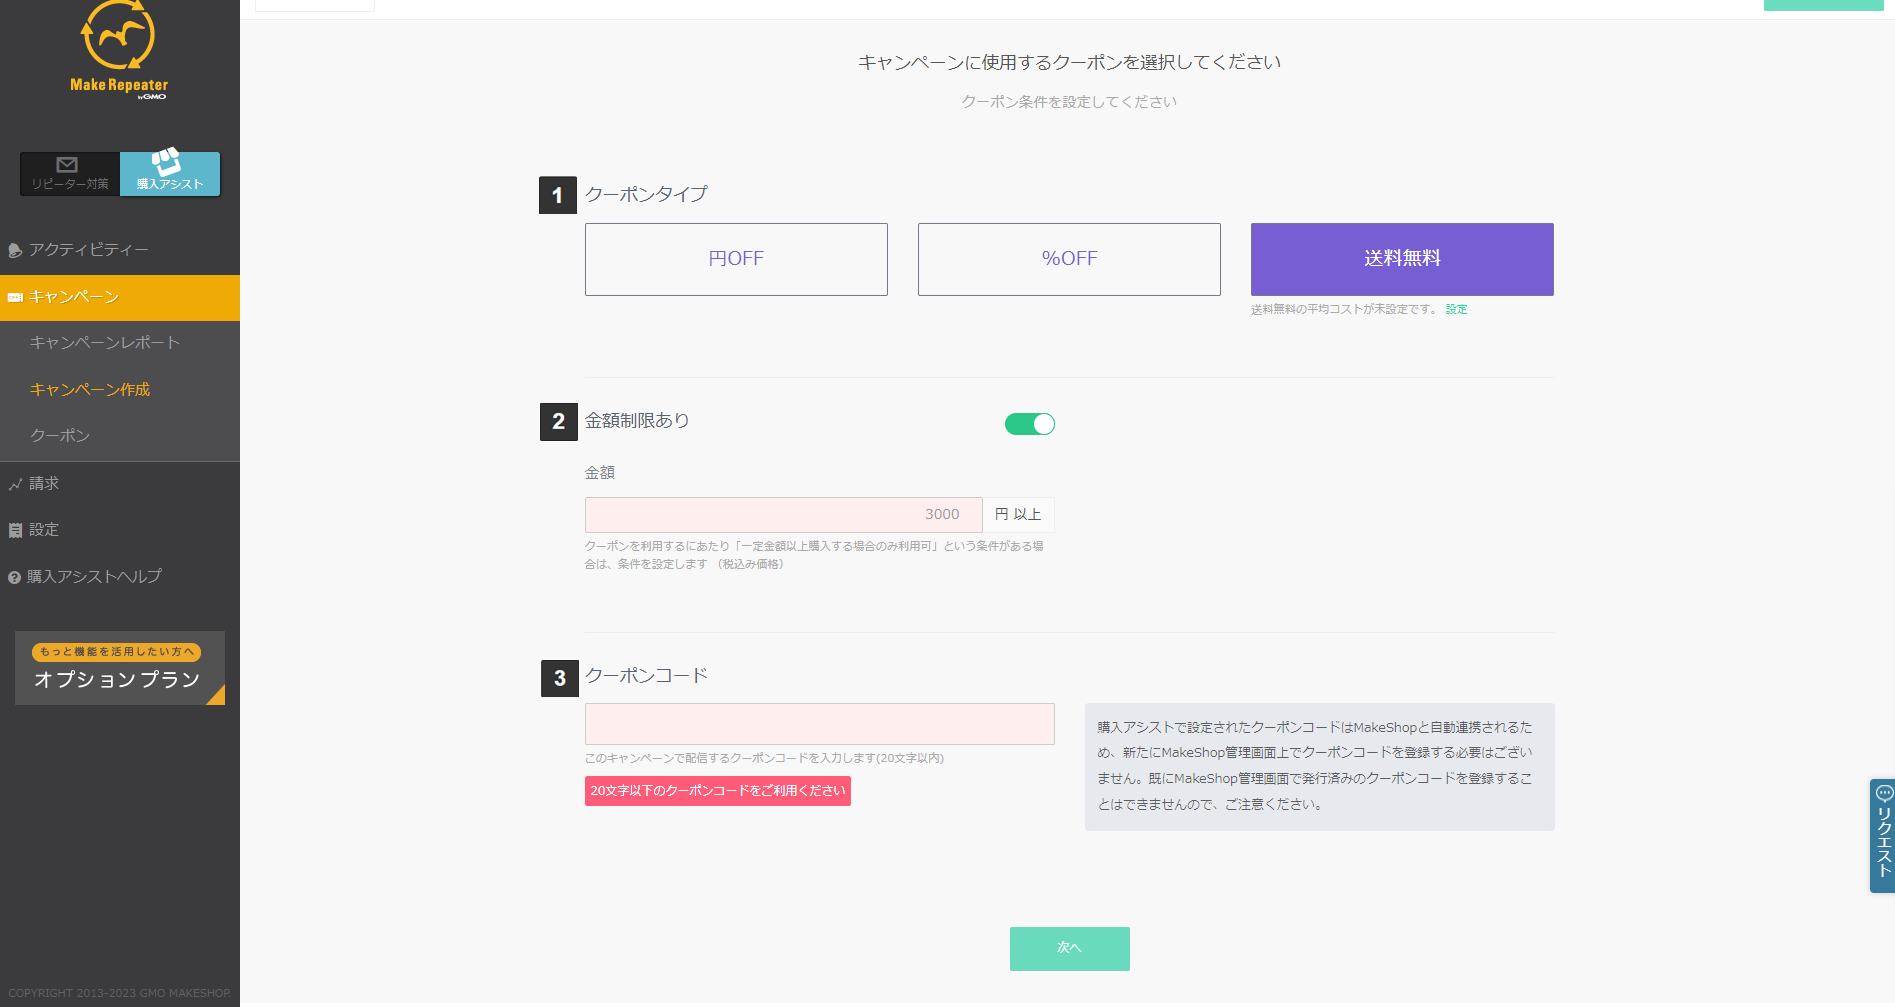Image resolution: width=1895 pixels, height=1007 pixels.
Task: Open キャンペーンレポート submenu
Action: 105,343
